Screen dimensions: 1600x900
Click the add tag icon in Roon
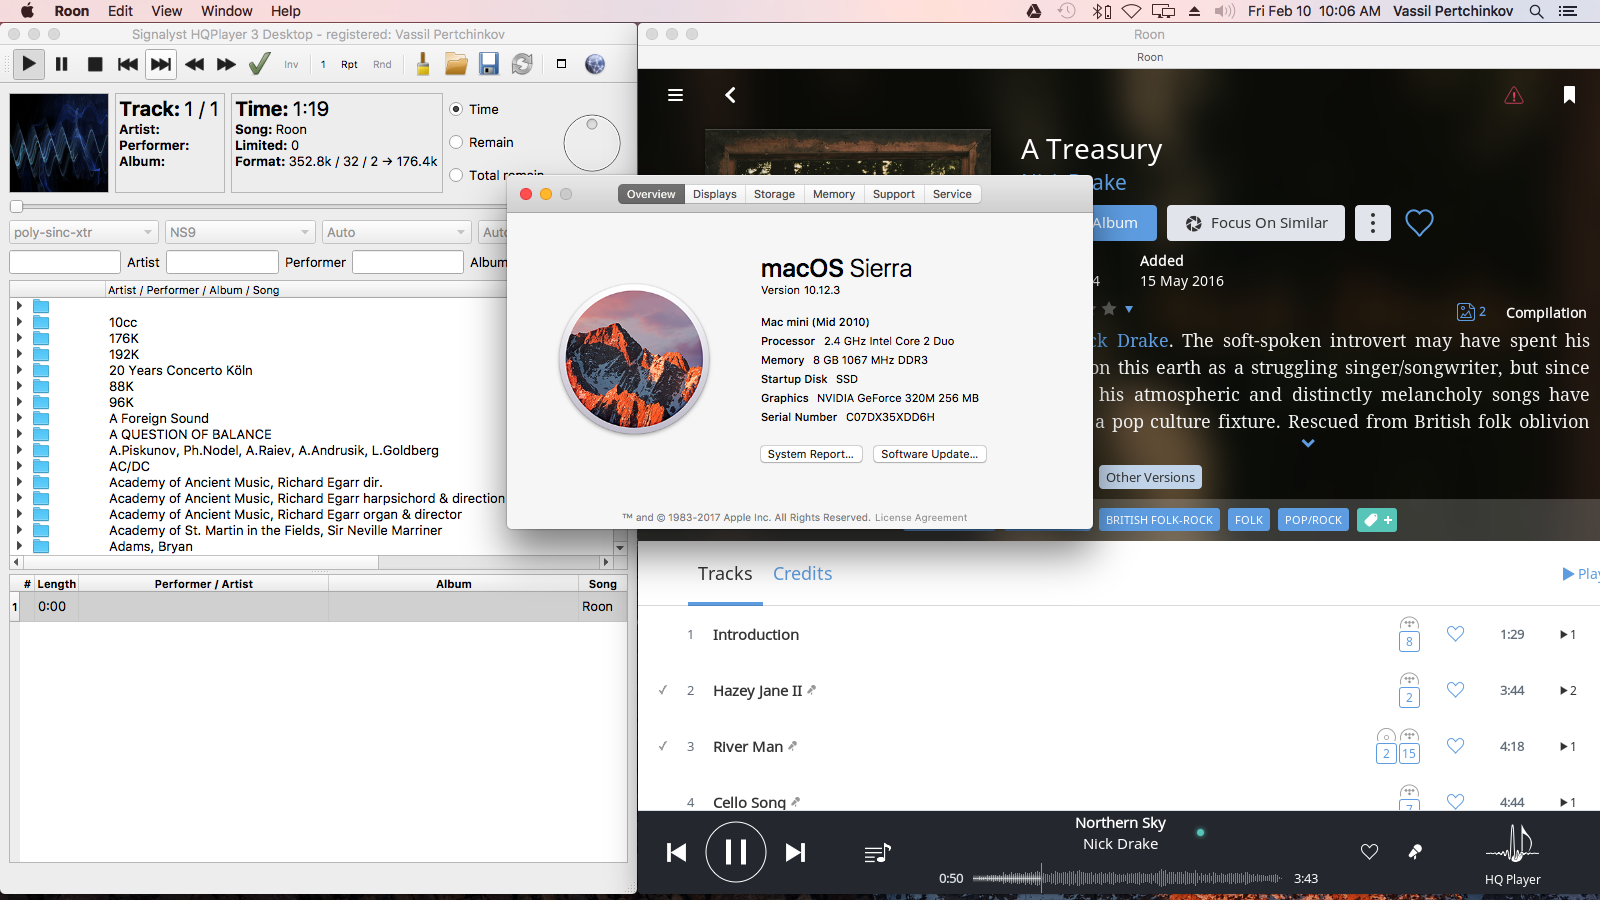[1377, 520]
